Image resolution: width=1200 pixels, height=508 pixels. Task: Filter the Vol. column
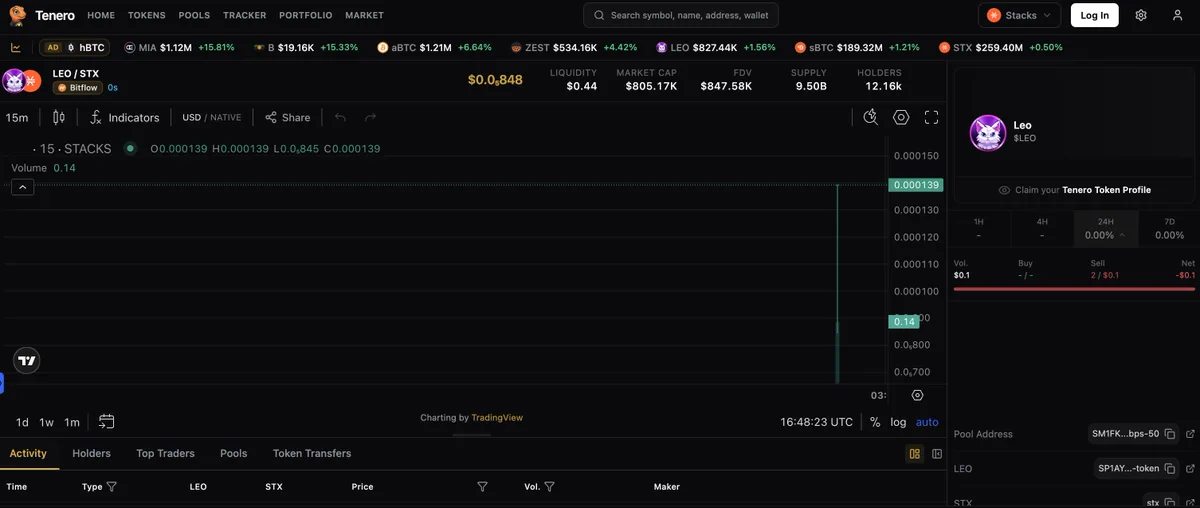[x=549, y=487]
